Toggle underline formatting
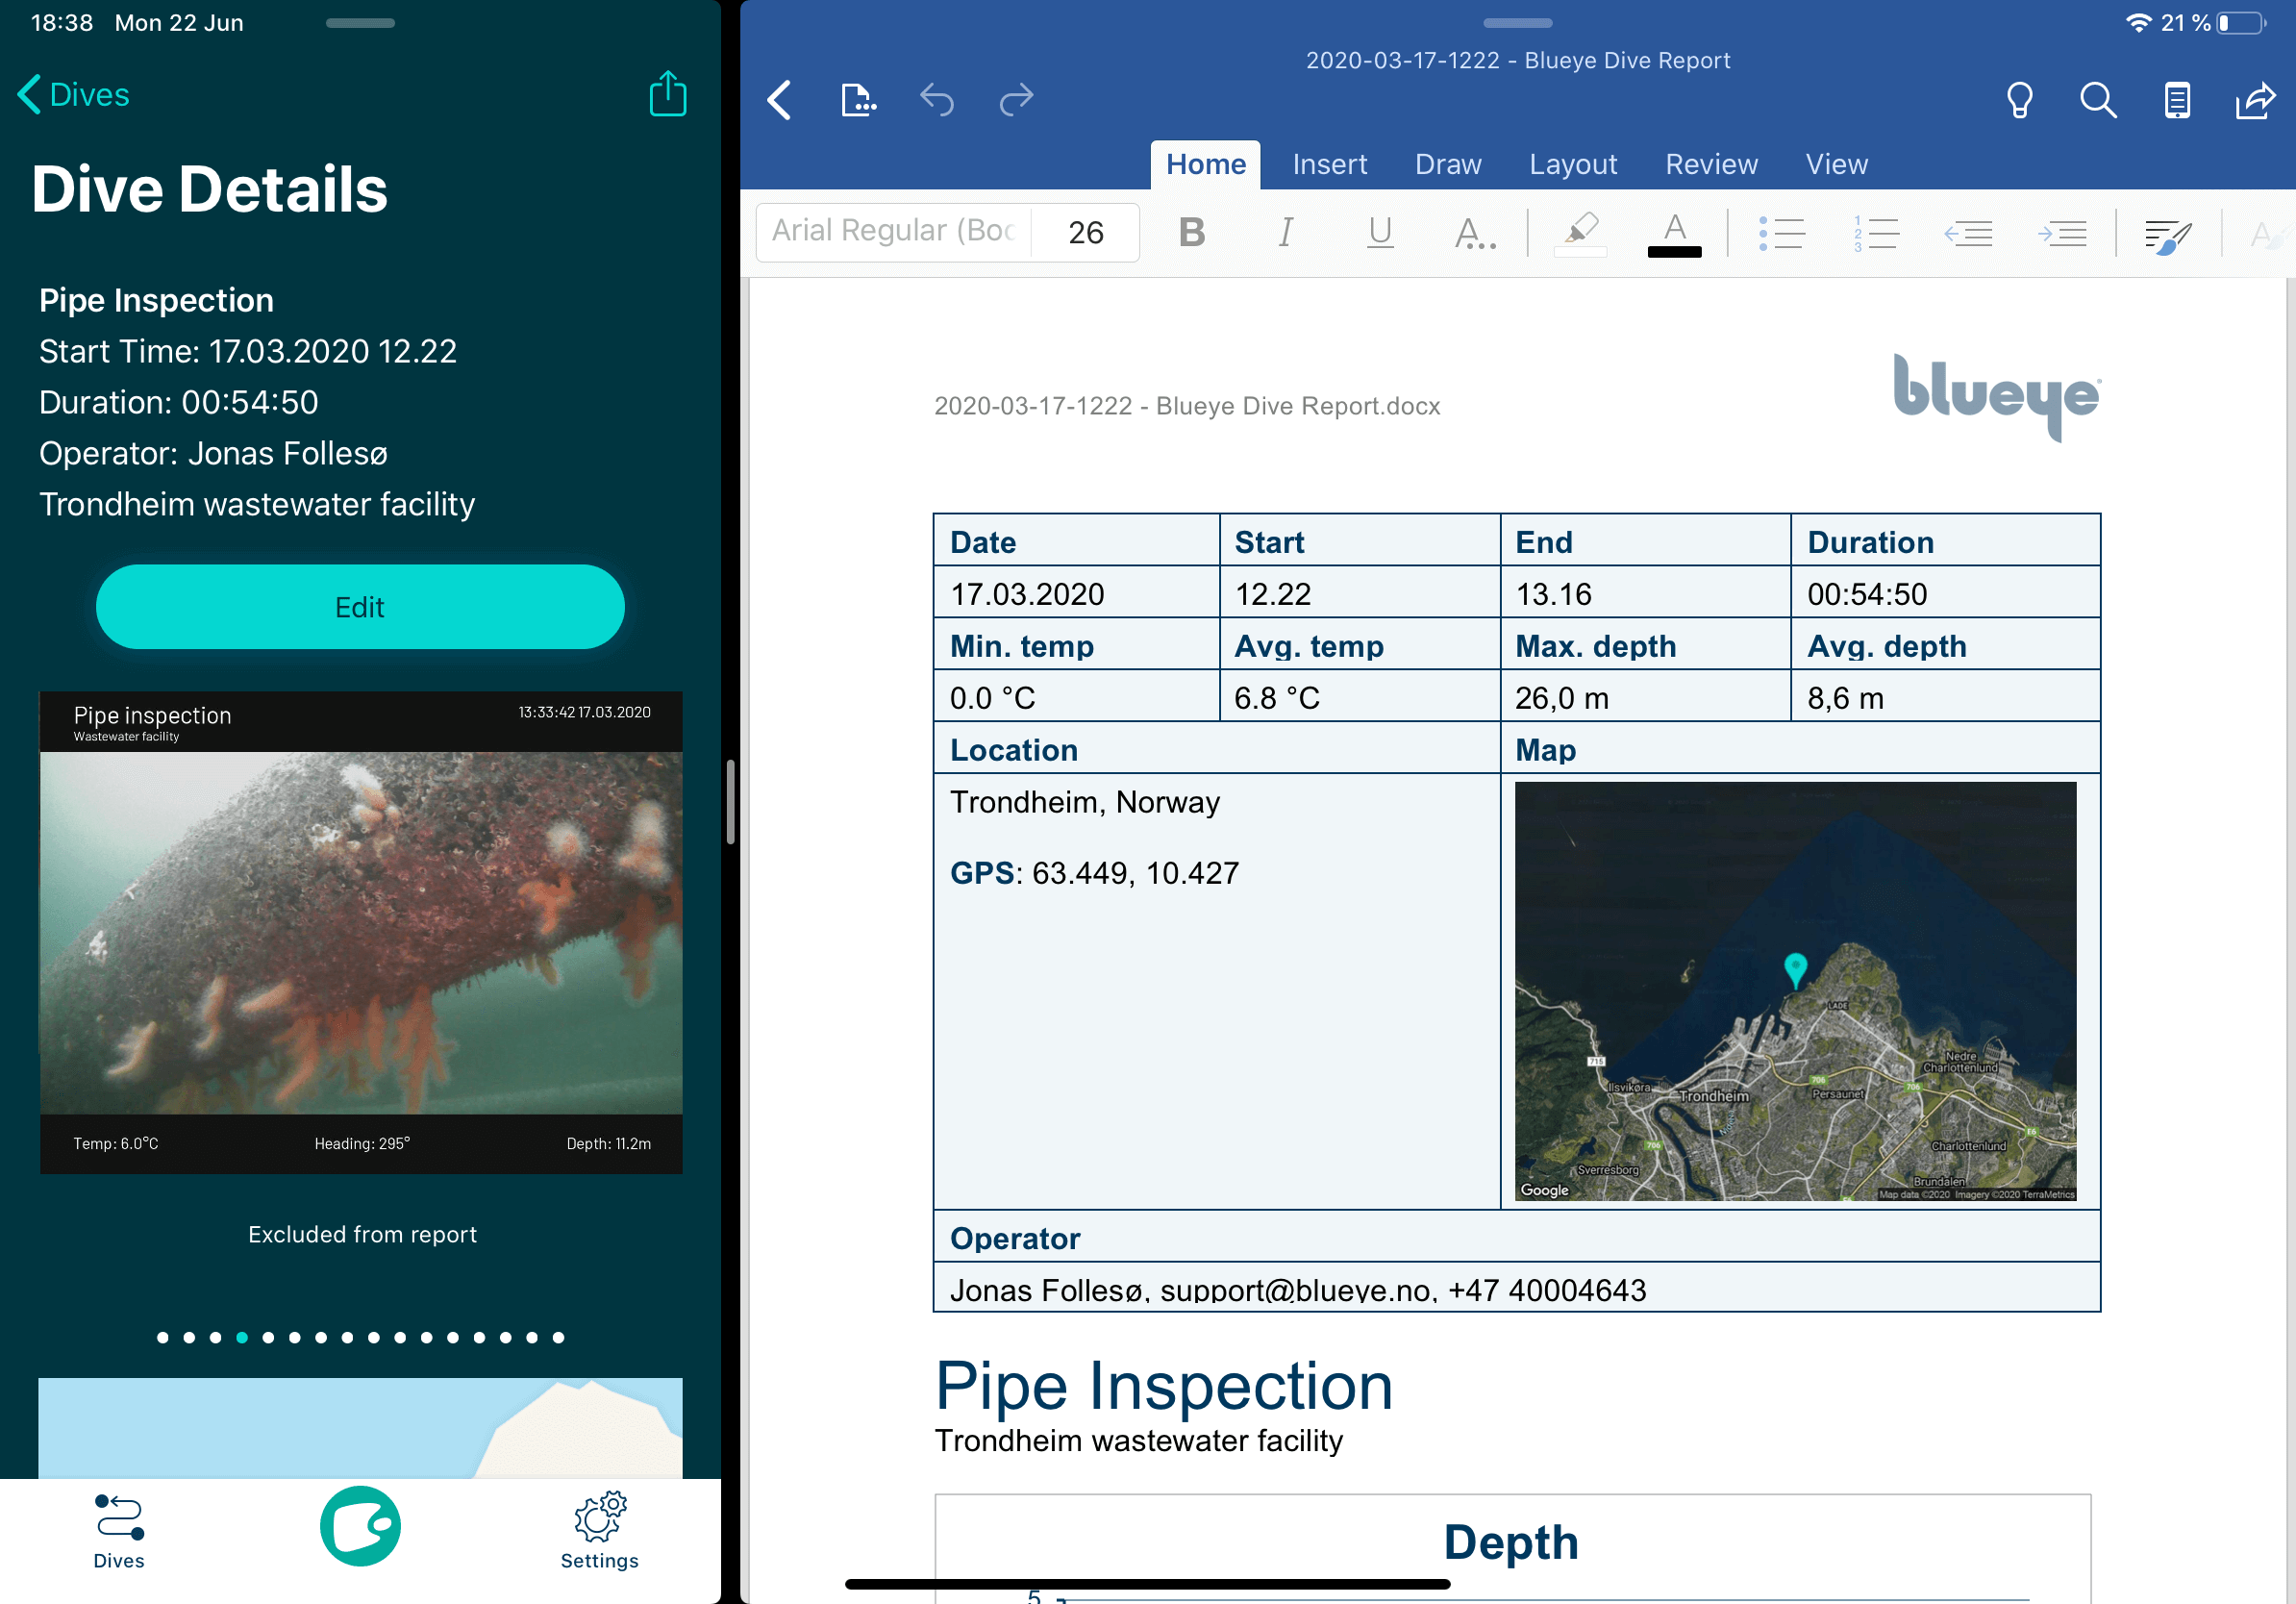The image size is (2296, 1604). (x=1380, y=232)
